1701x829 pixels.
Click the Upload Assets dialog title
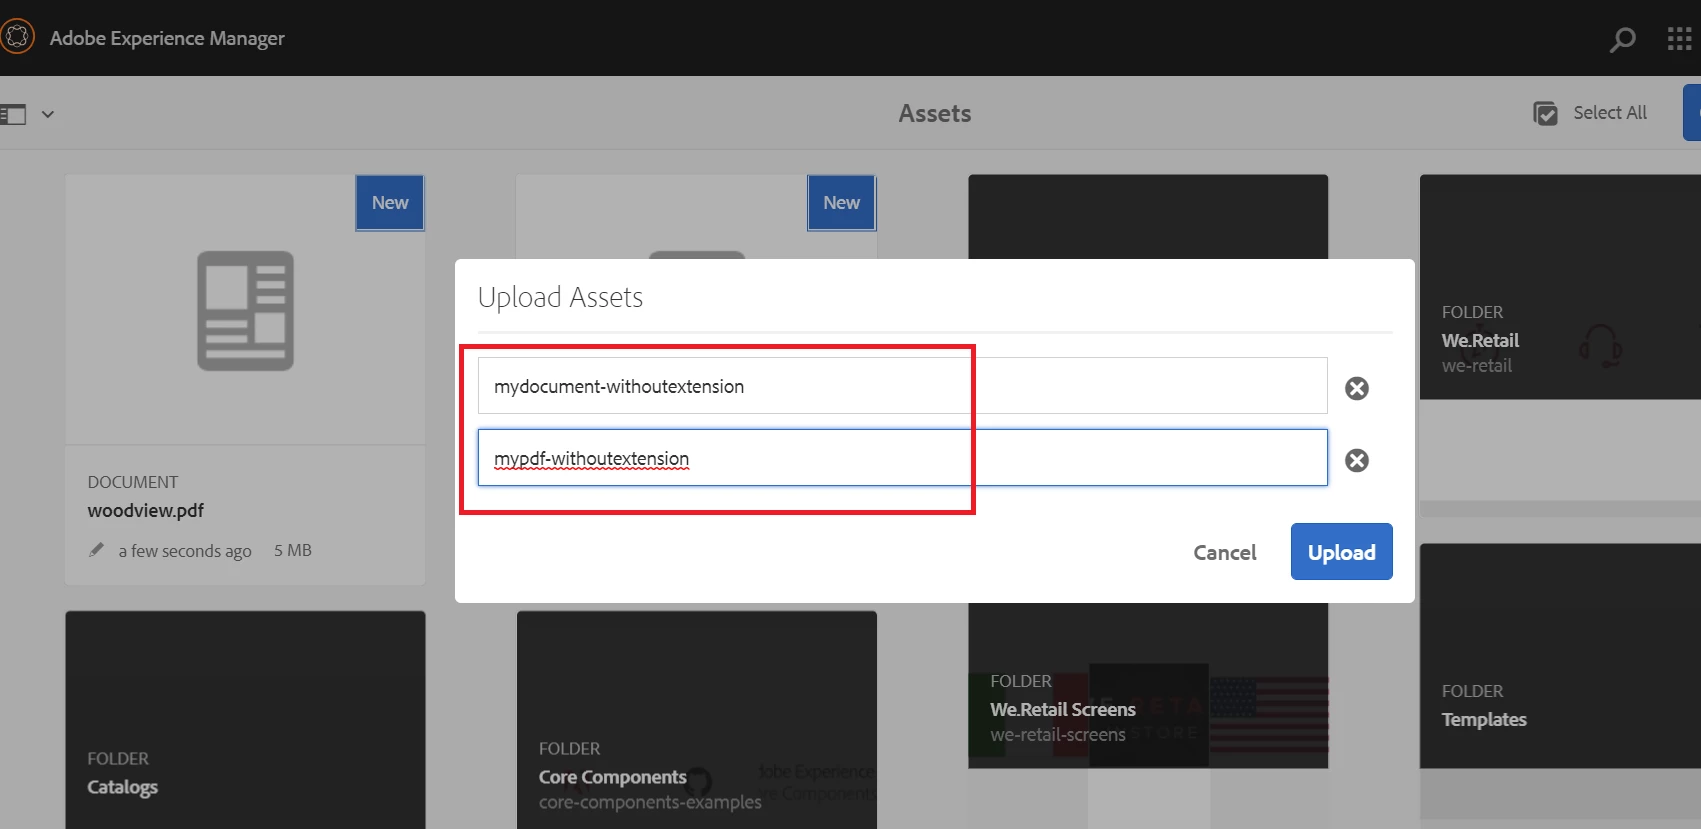560,297
